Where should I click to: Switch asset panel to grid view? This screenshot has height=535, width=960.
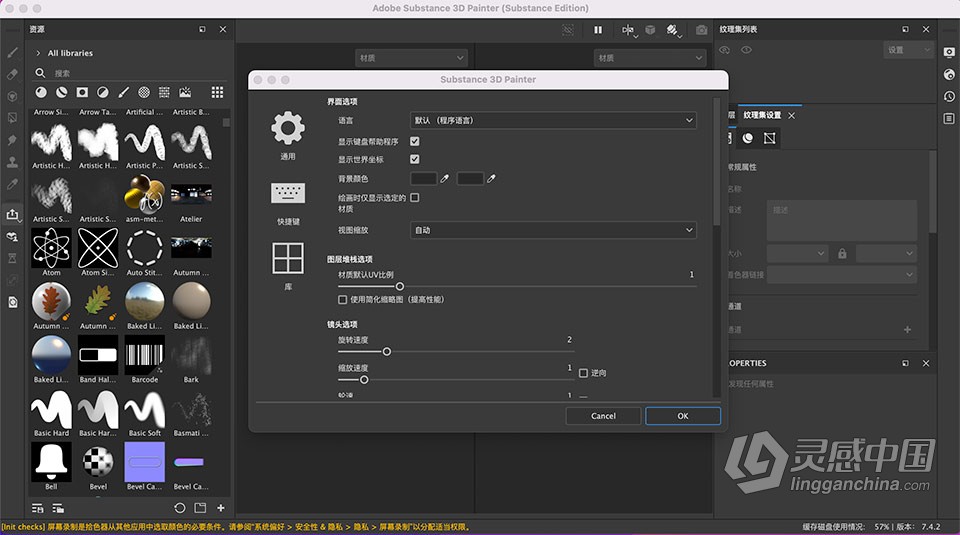pos(217,92)
